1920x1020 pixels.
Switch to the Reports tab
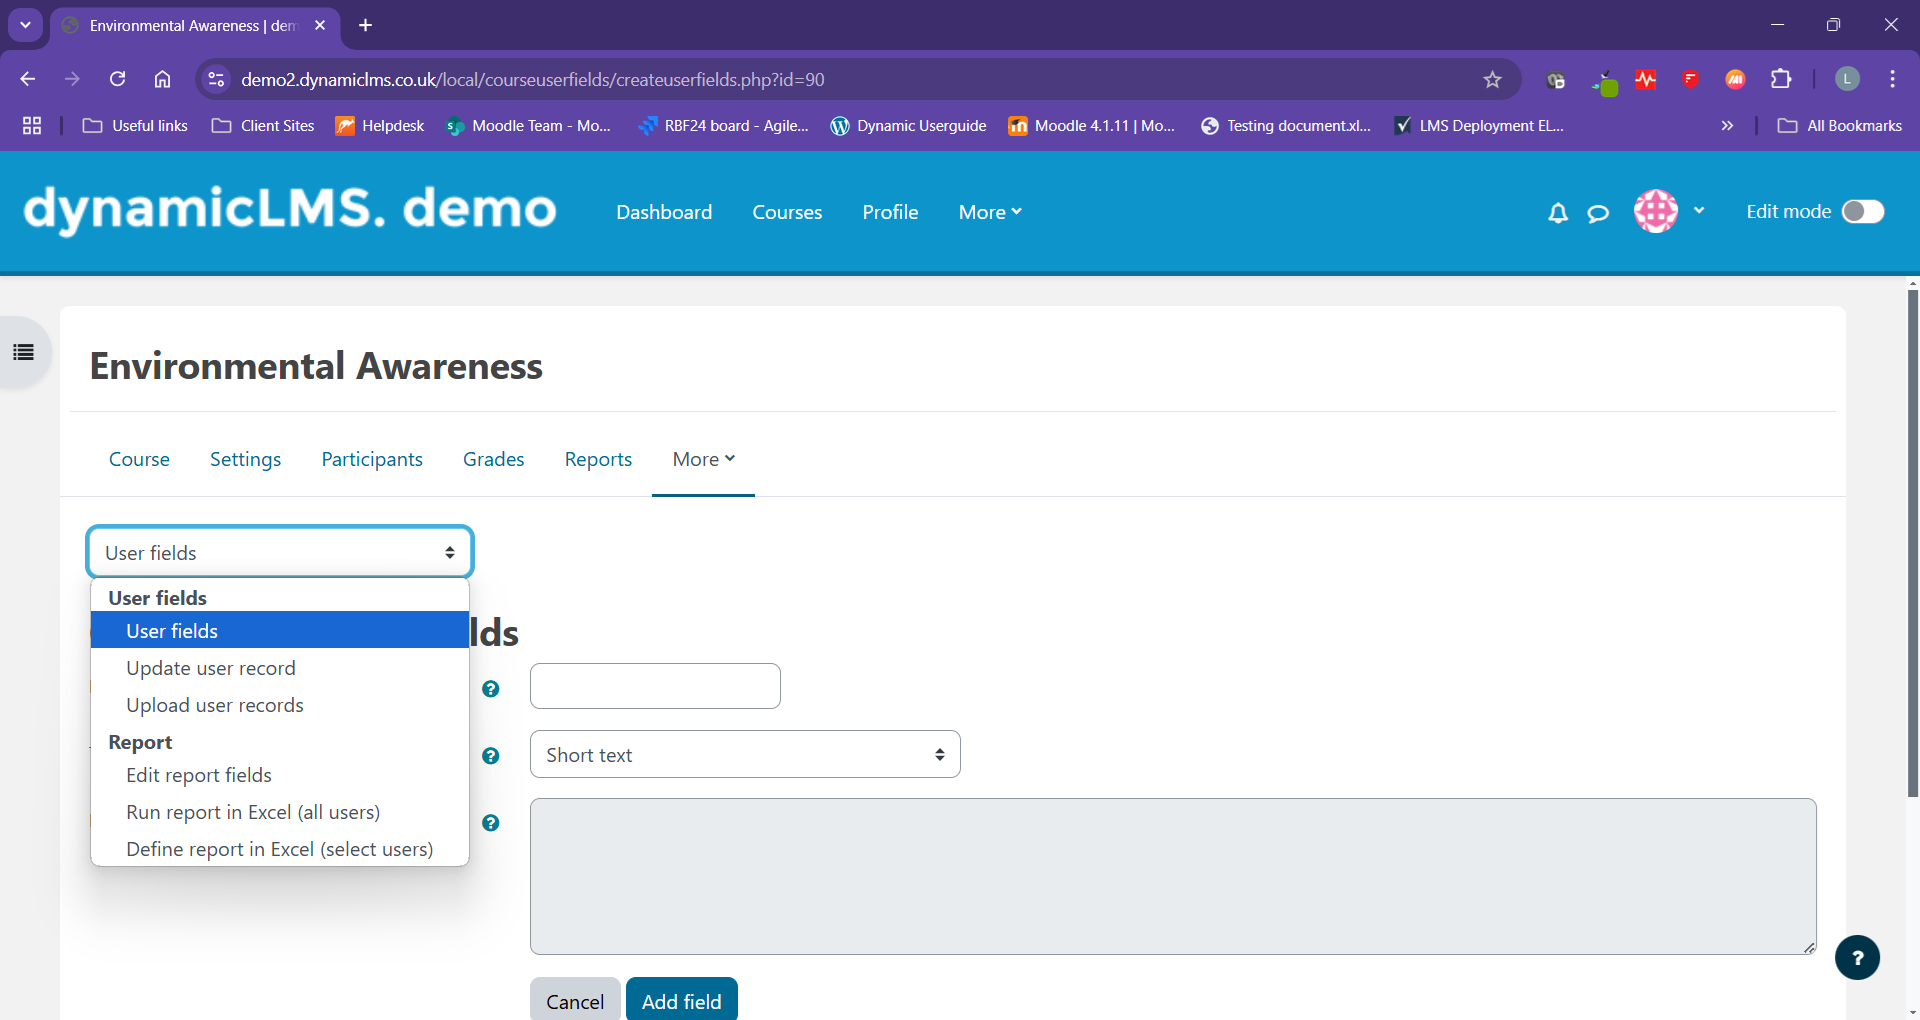[598, 459]
